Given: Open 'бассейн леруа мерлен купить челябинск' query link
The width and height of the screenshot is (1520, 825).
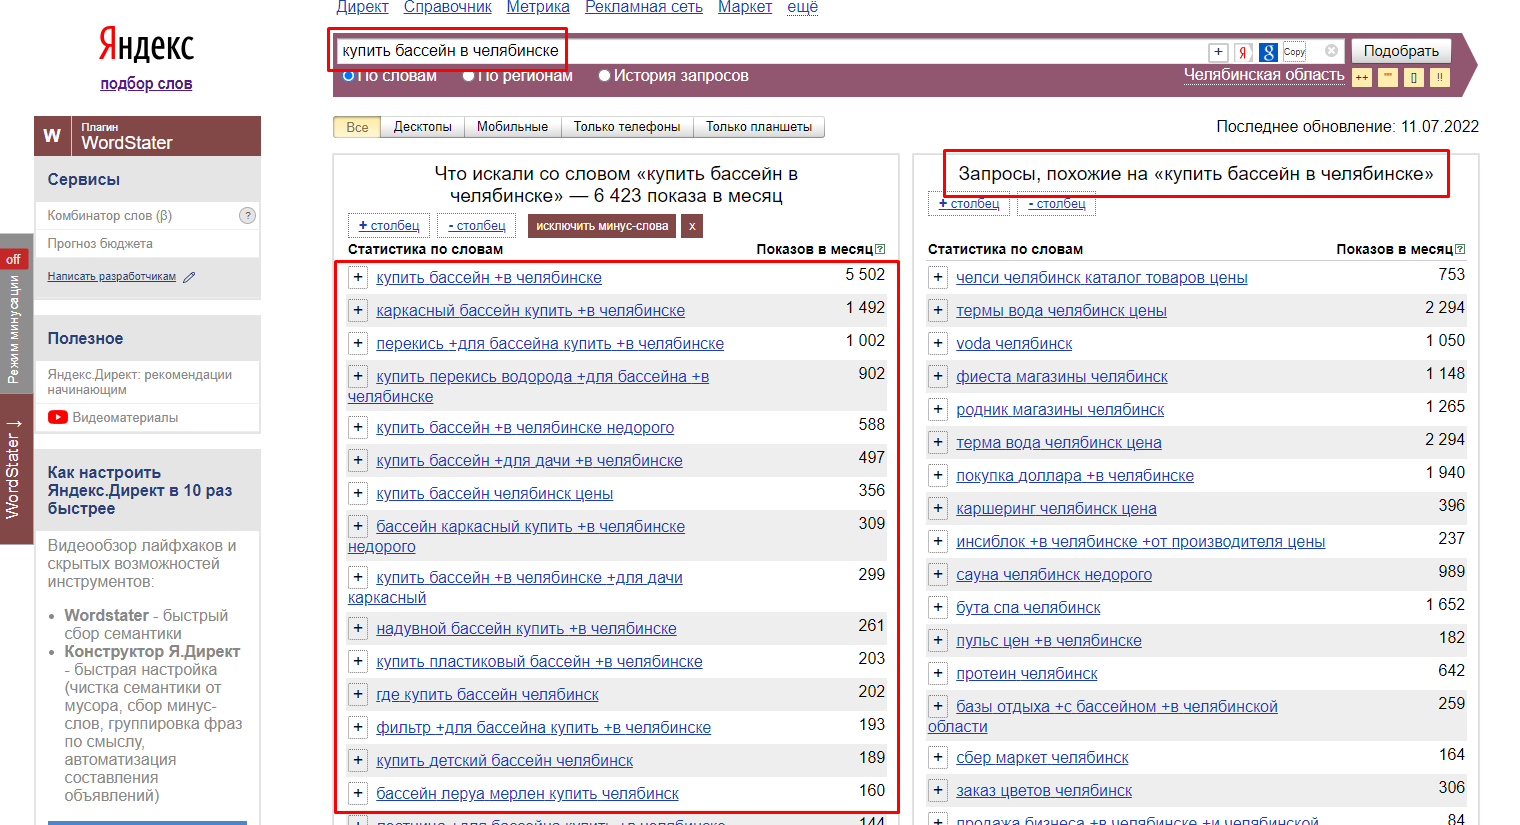Looking at the screenshot, I should point(527,794).
